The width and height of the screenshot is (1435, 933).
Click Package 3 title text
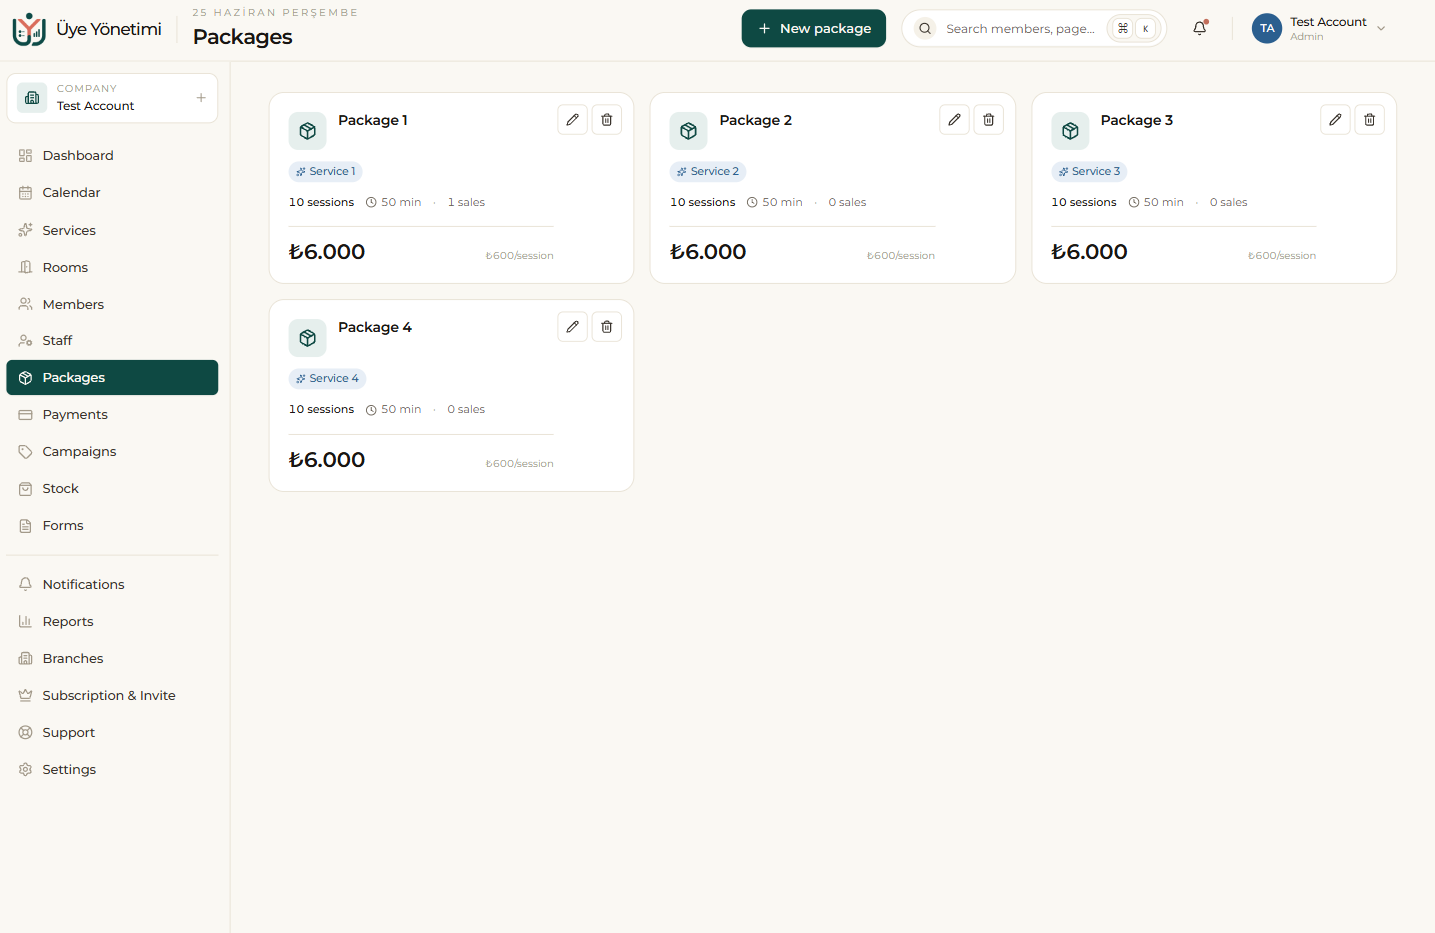1137,120
